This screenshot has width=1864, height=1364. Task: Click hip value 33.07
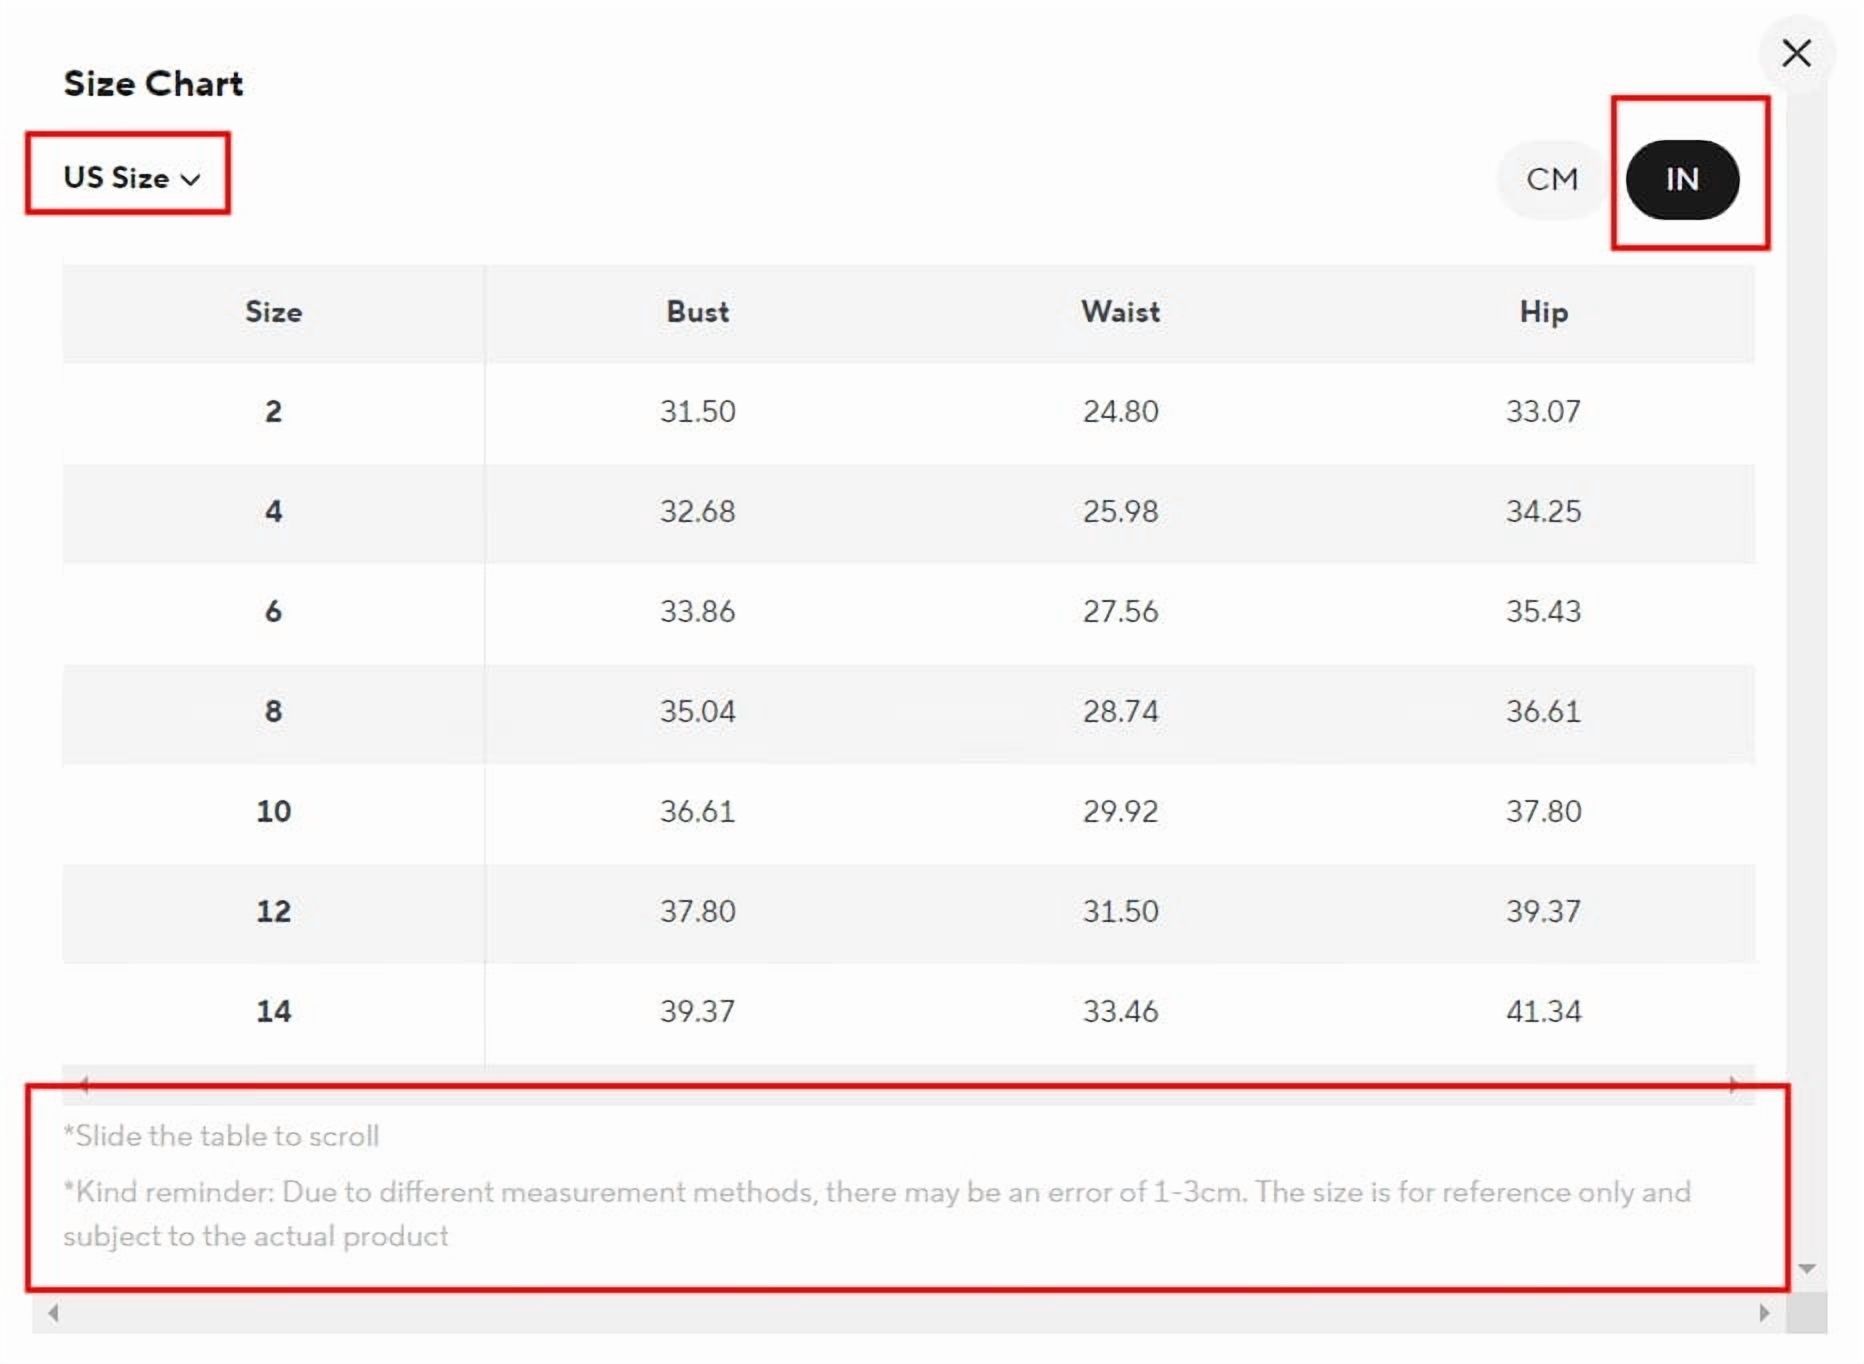pyautogui.click(x=1543, y=411)
